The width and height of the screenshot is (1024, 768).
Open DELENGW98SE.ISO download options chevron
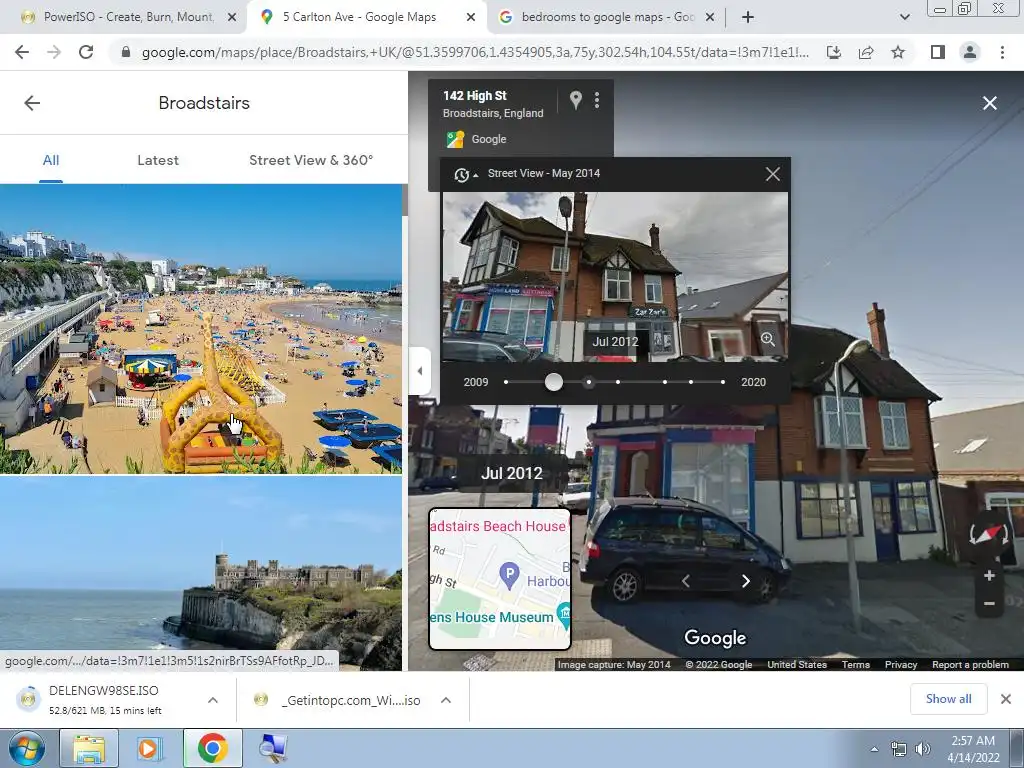pos(213,700)
